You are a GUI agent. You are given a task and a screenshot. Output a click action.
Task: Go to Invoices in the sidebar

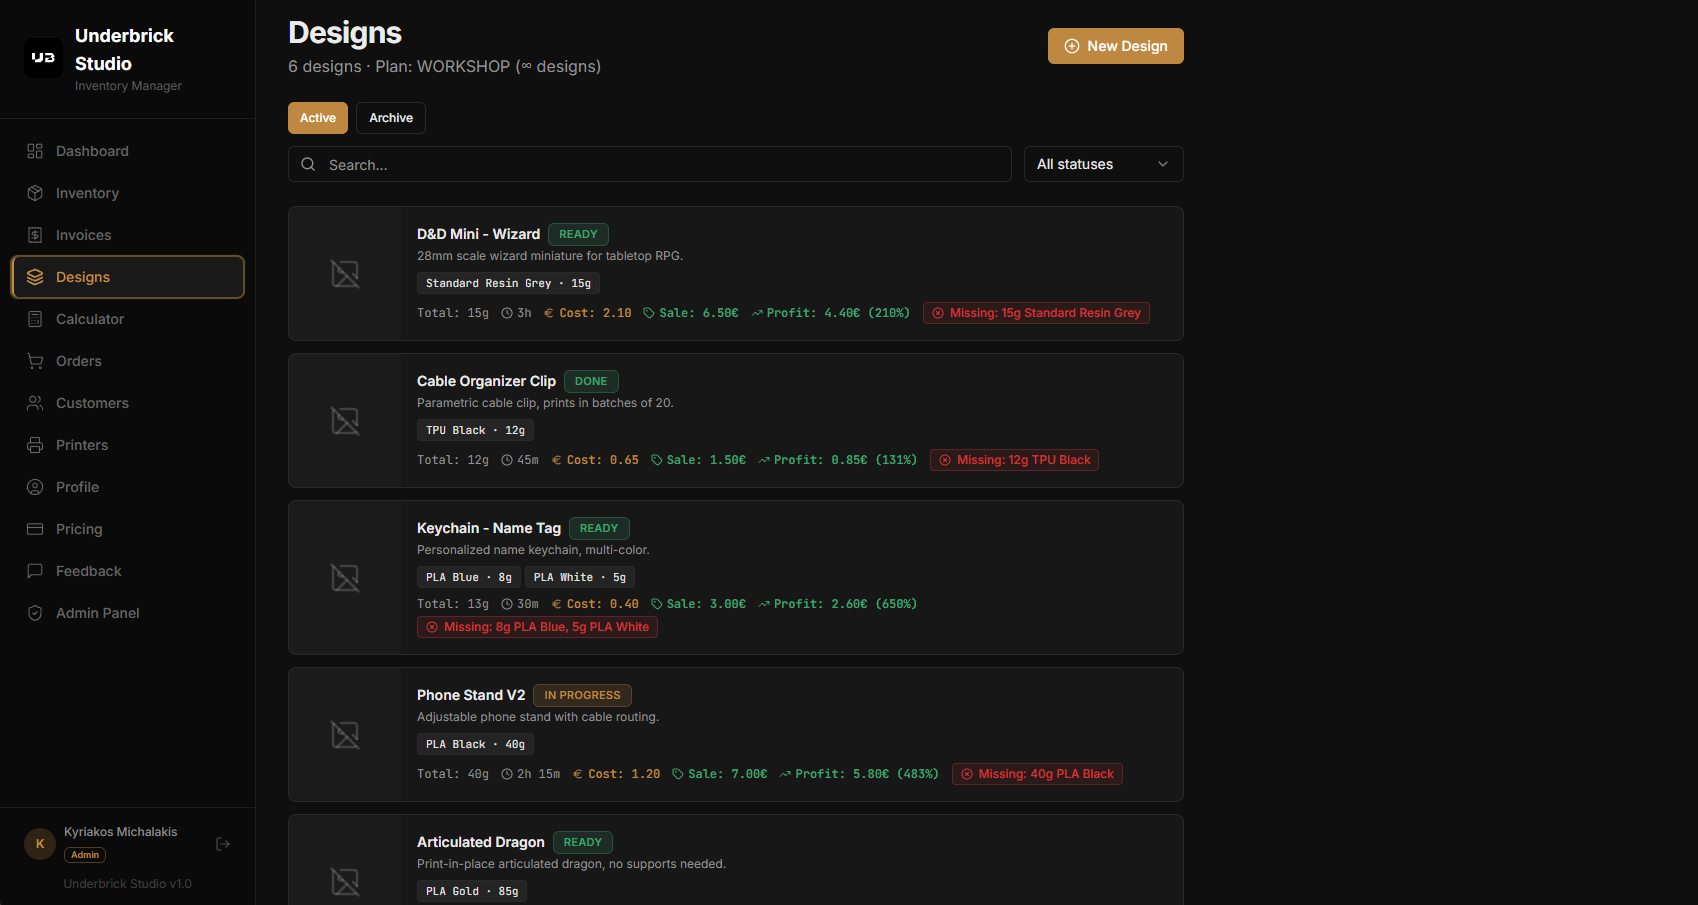pos(127,235)
